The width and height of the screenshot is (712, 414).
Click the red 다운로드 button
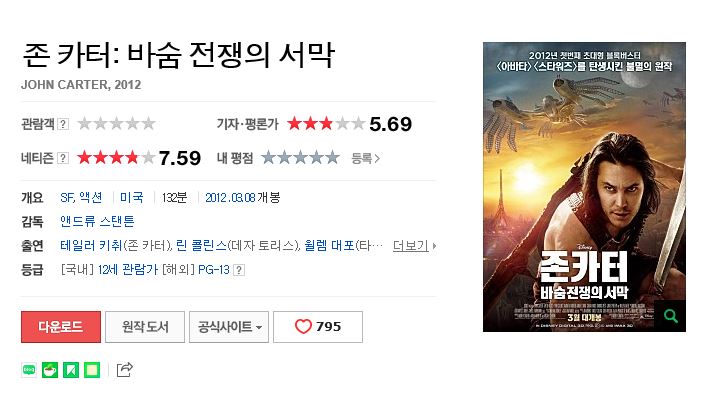[61, 327]
